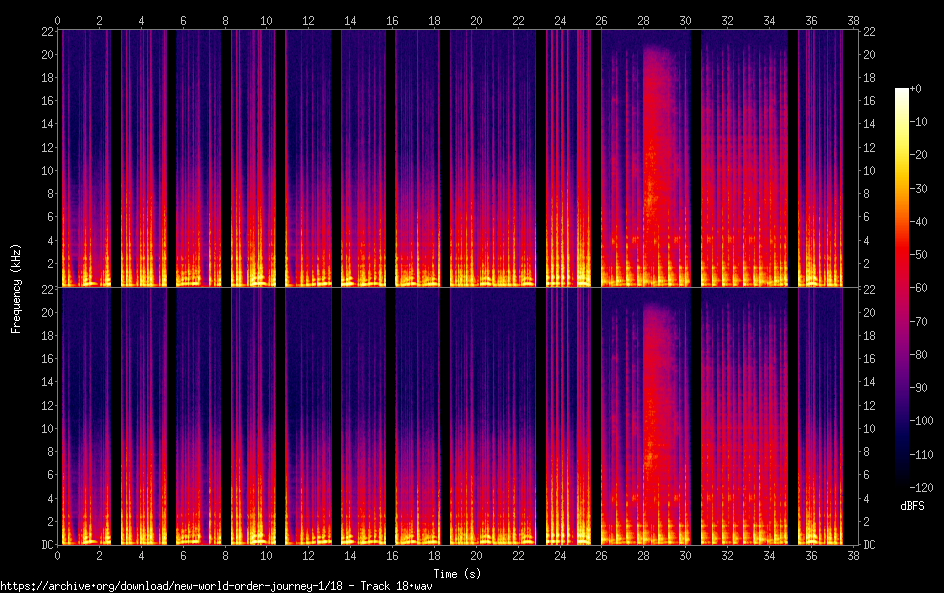Pick the red -60 level on the color scale
The image size is (944, 593).
coord(902,289)
